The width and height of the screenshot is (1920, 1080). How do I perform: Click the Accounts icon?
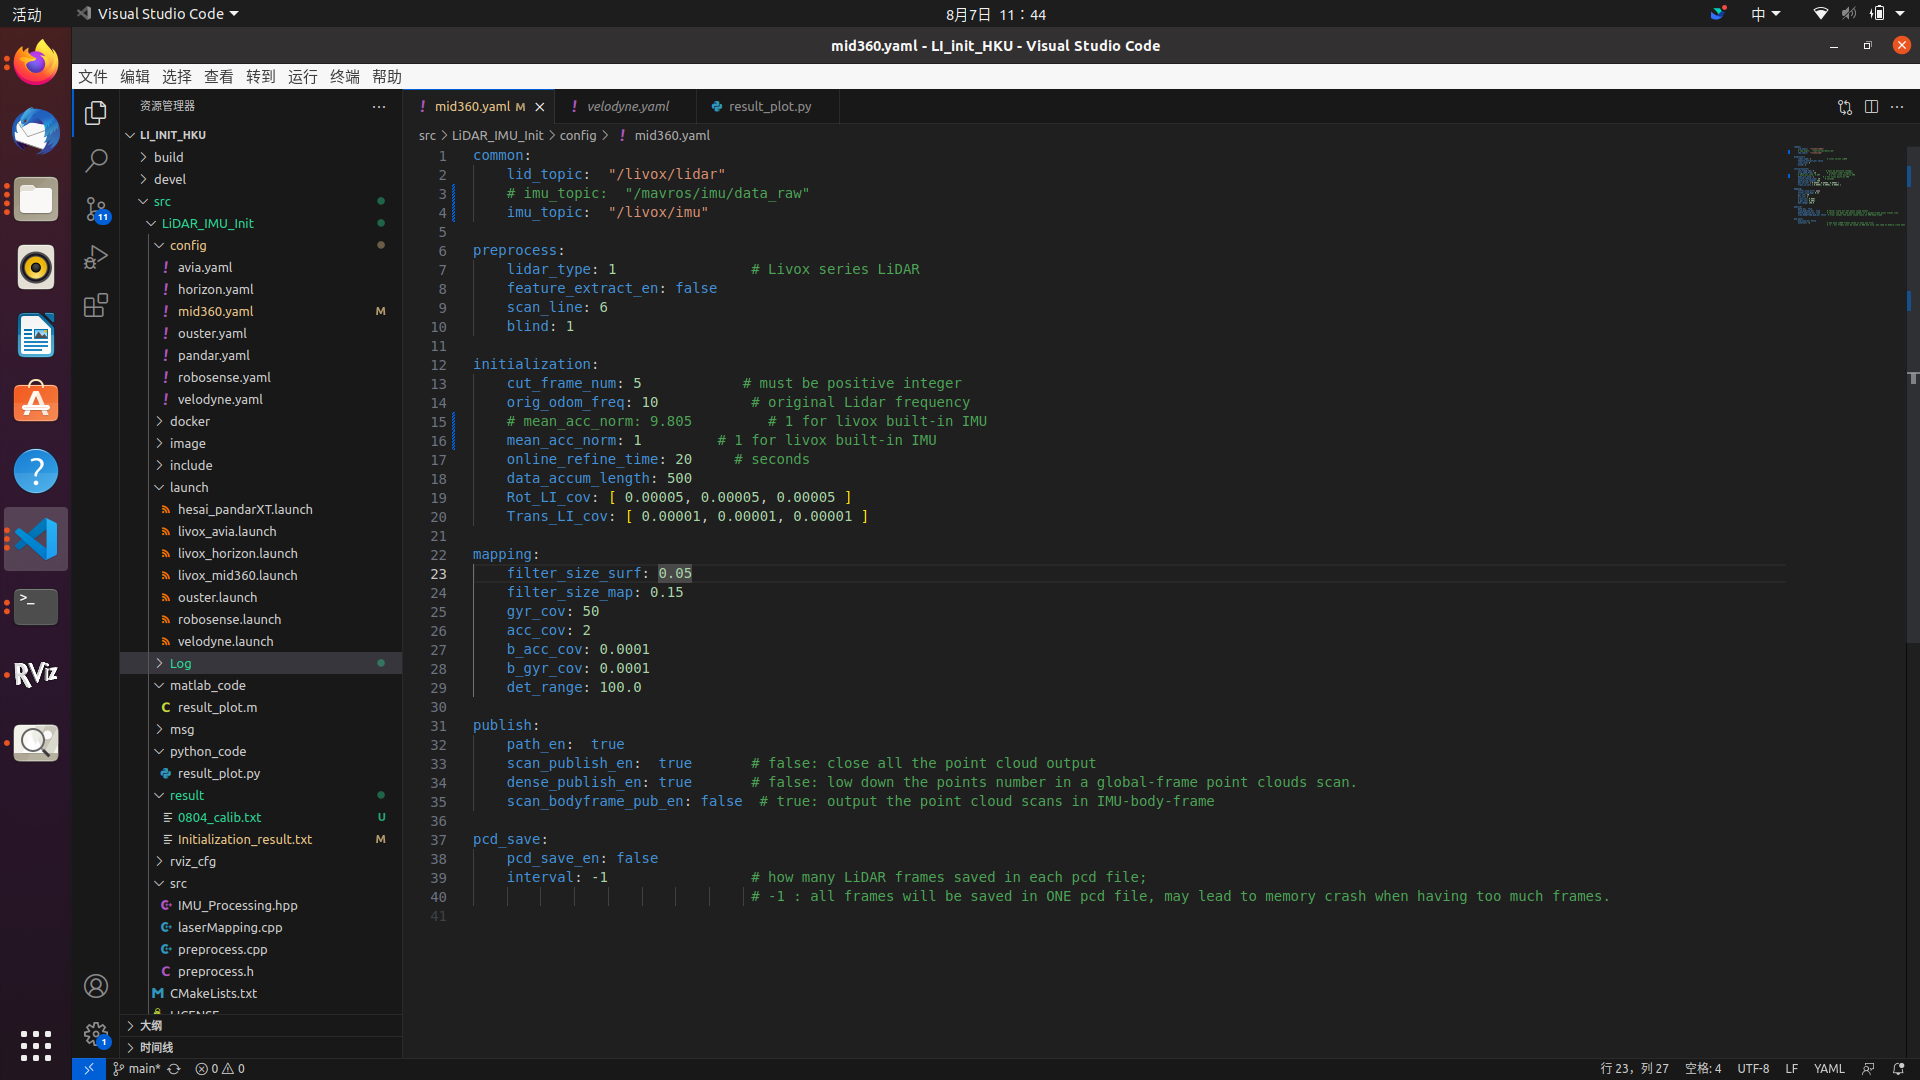(x=96, y=986)
